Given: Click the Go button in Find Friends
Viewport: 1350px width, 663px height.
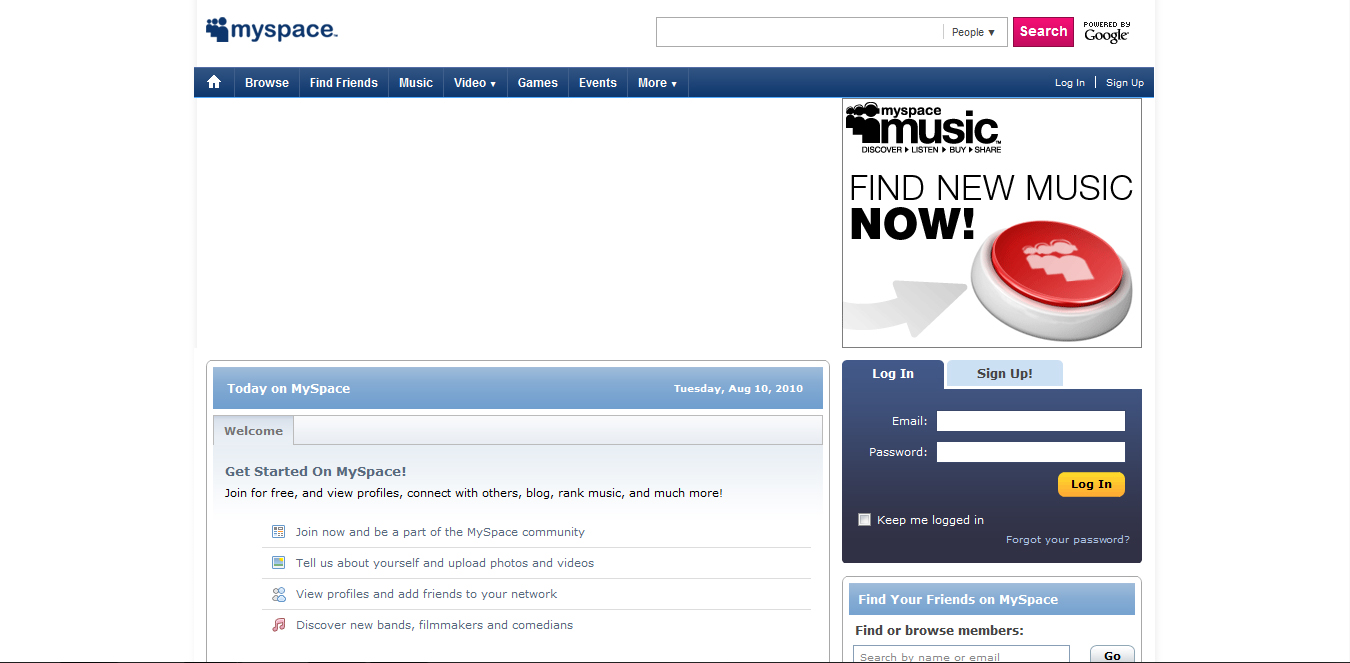Looking at the screenshot, I should [1112, 656].
